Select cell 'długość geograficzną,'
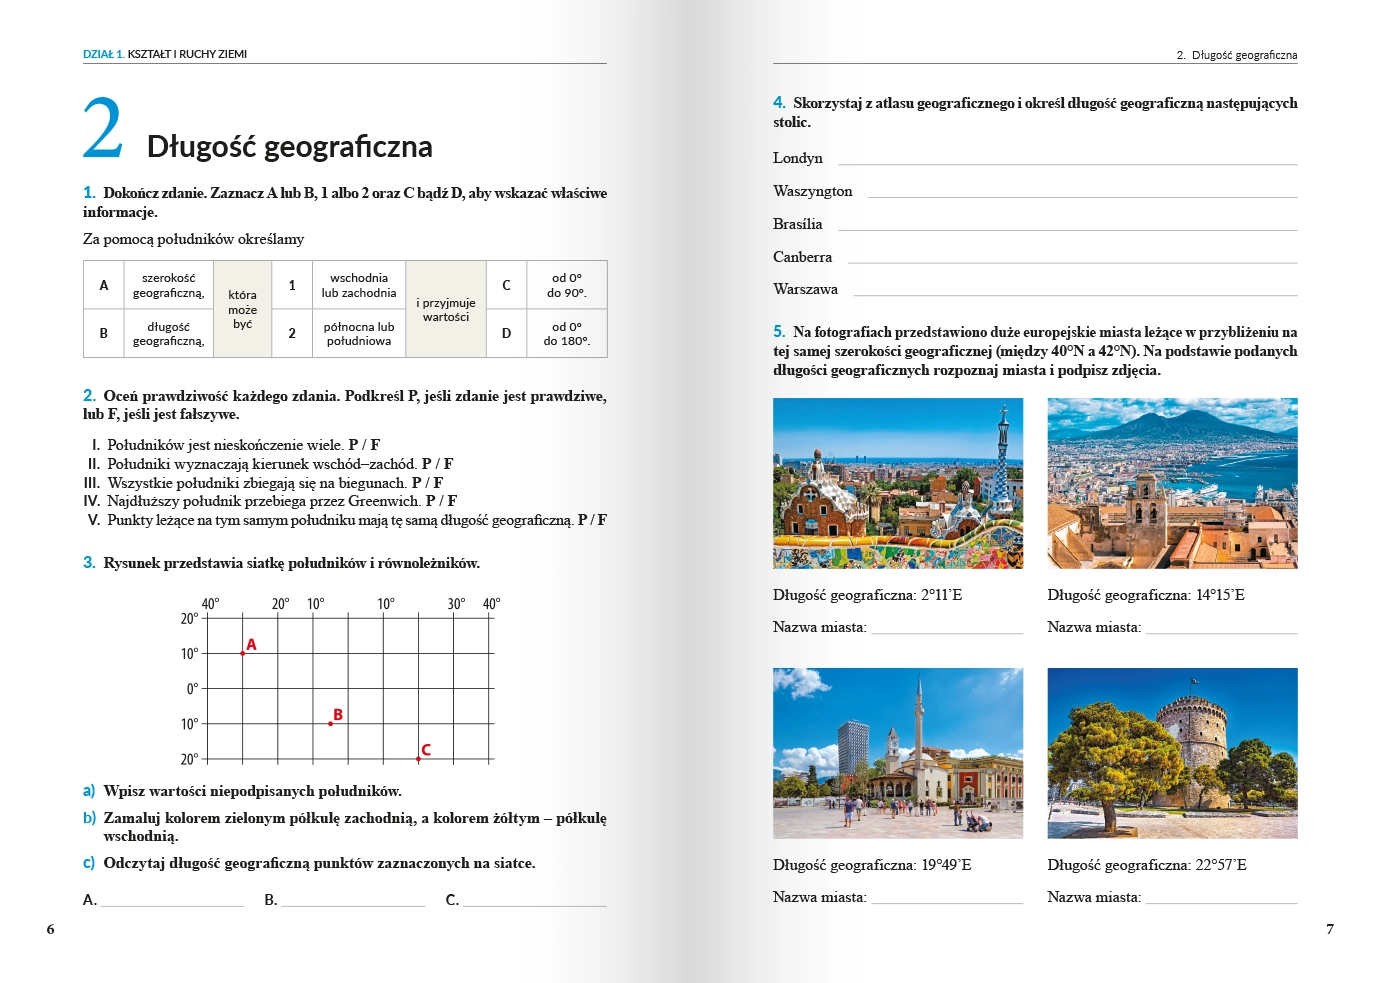 point(168,333)
